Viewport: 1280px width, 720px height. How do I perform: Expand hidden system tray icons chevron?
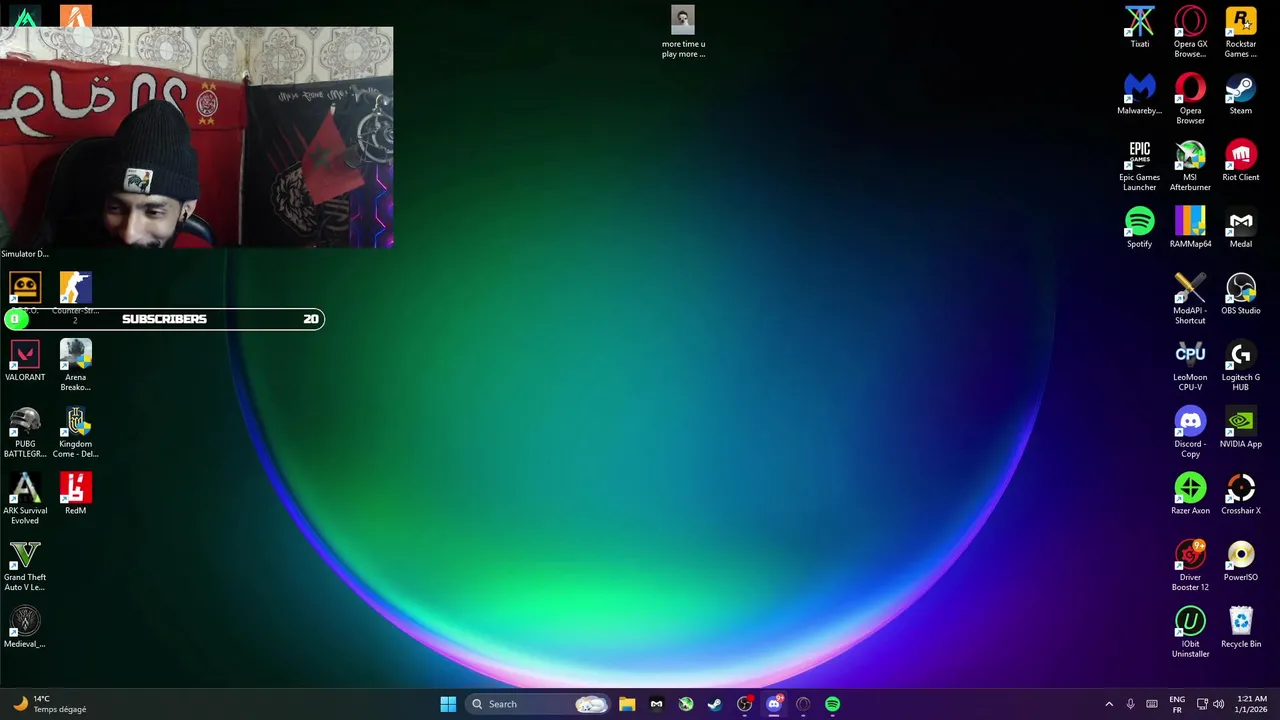tap(1108, 704)
